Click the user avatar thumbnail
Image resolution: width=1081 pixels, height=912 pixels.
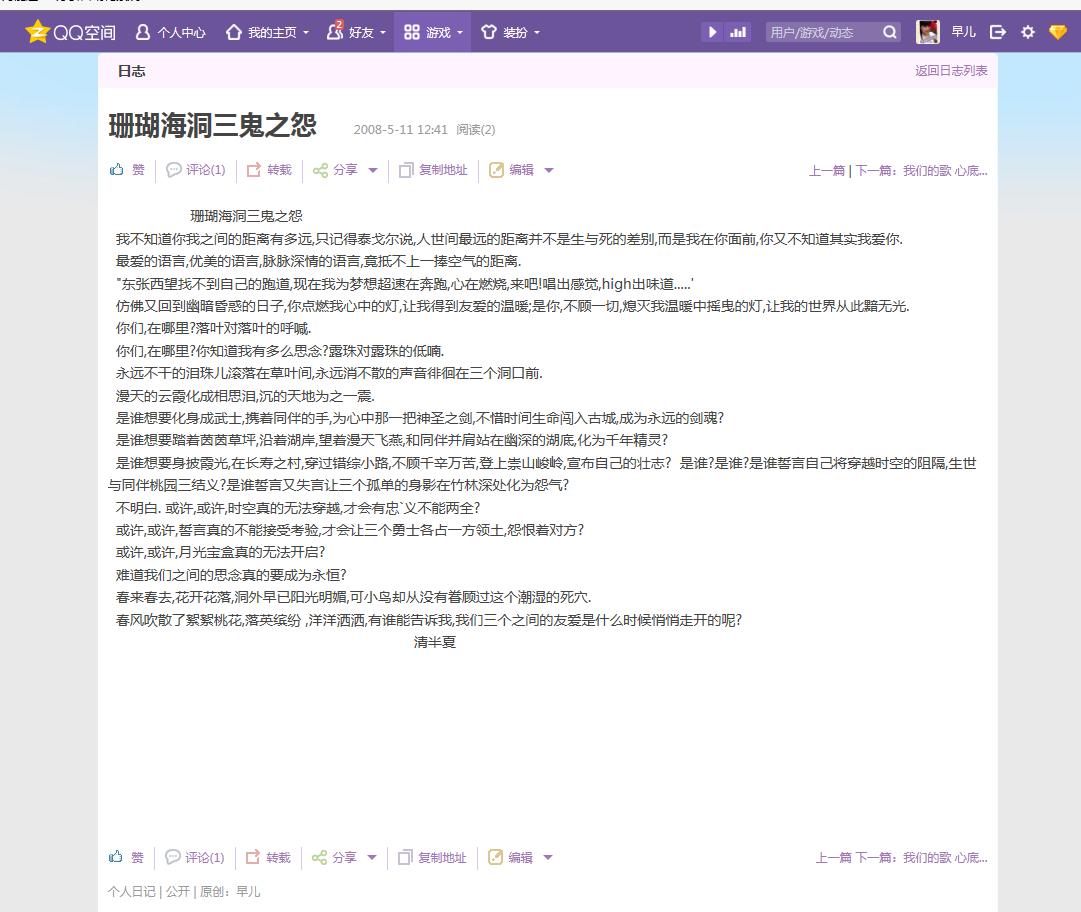(927, 32)
